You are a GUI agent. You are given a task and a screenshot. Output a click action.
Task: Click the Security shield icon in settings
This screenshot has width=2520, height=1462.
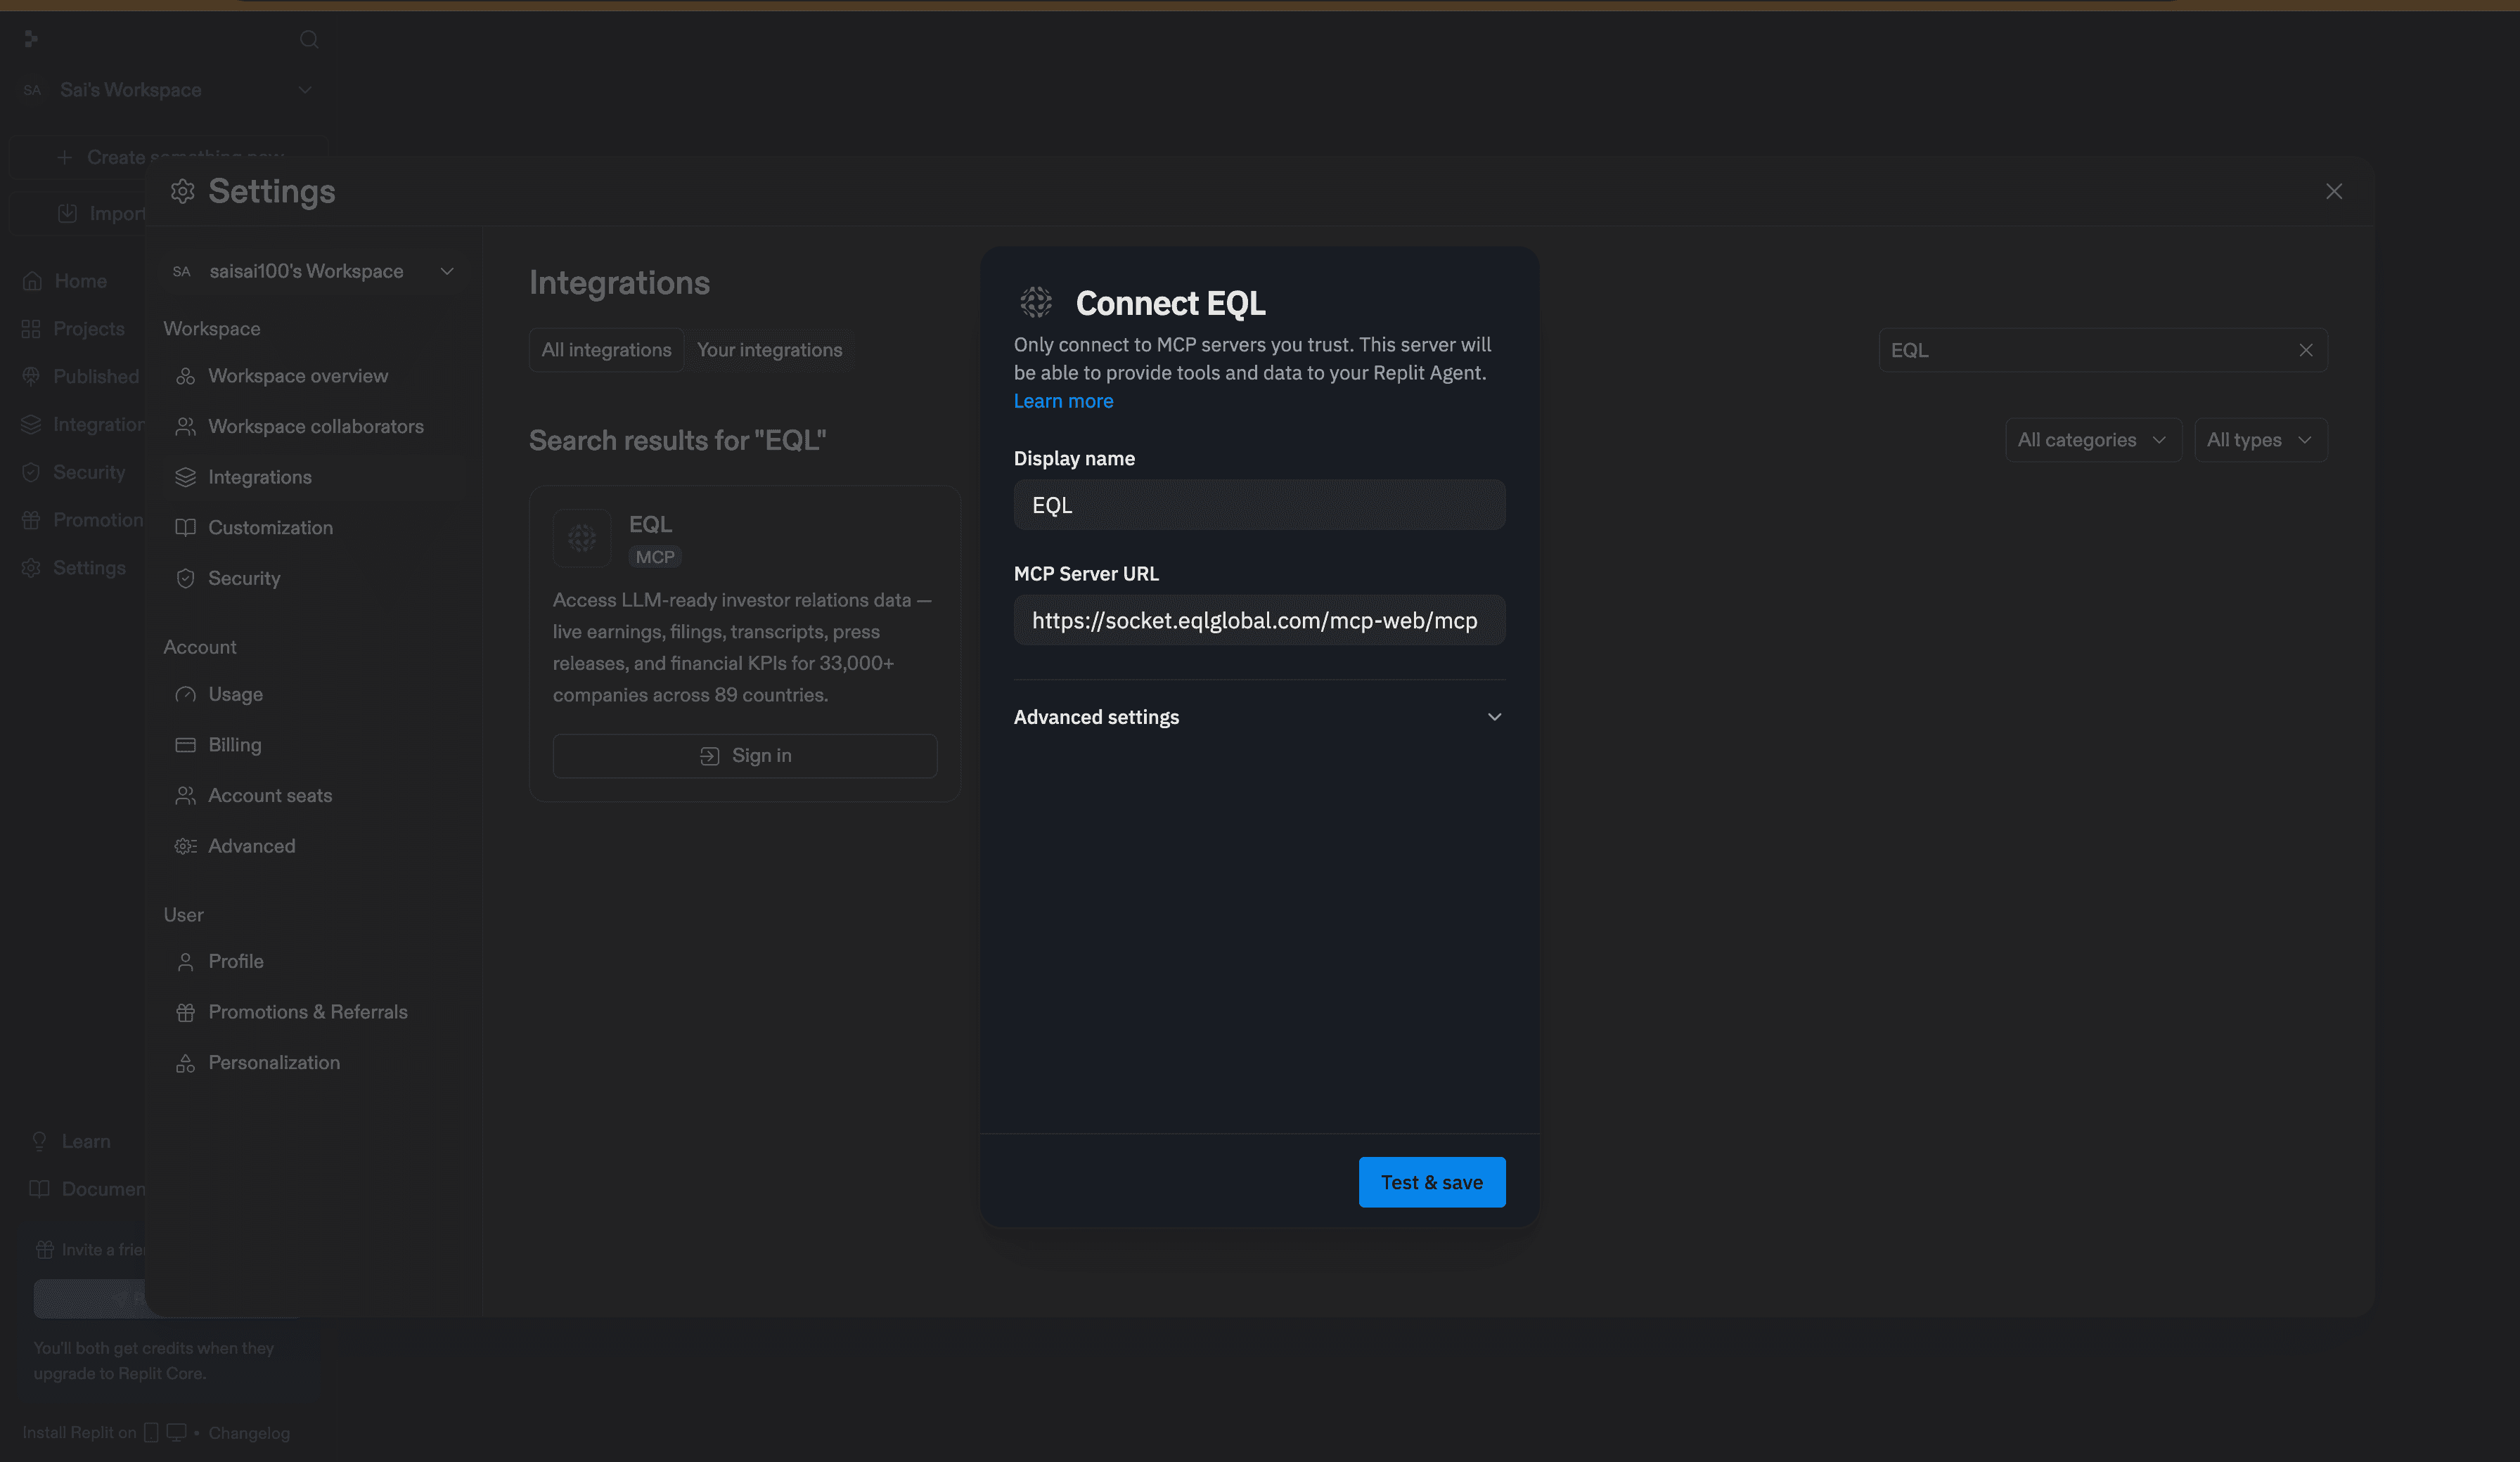click(x=185, y=578)
